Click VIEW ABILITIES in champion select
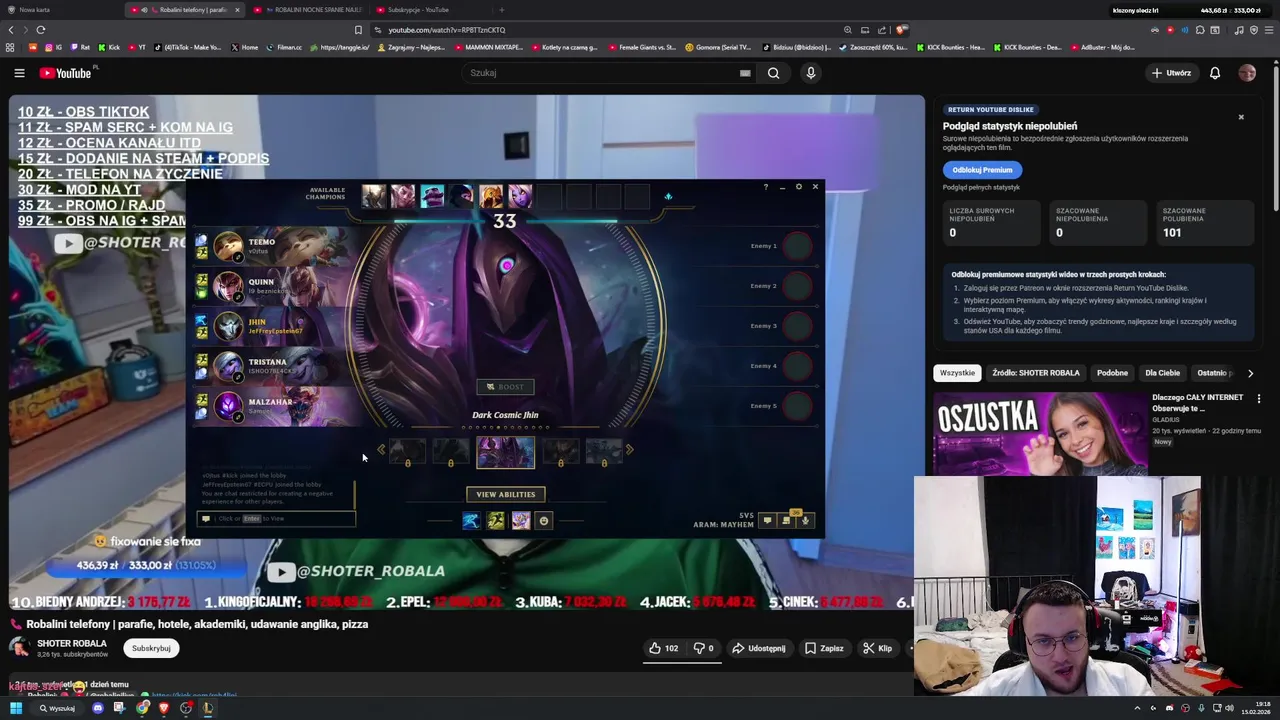The image size is (1280, 720). pos(505,494)
